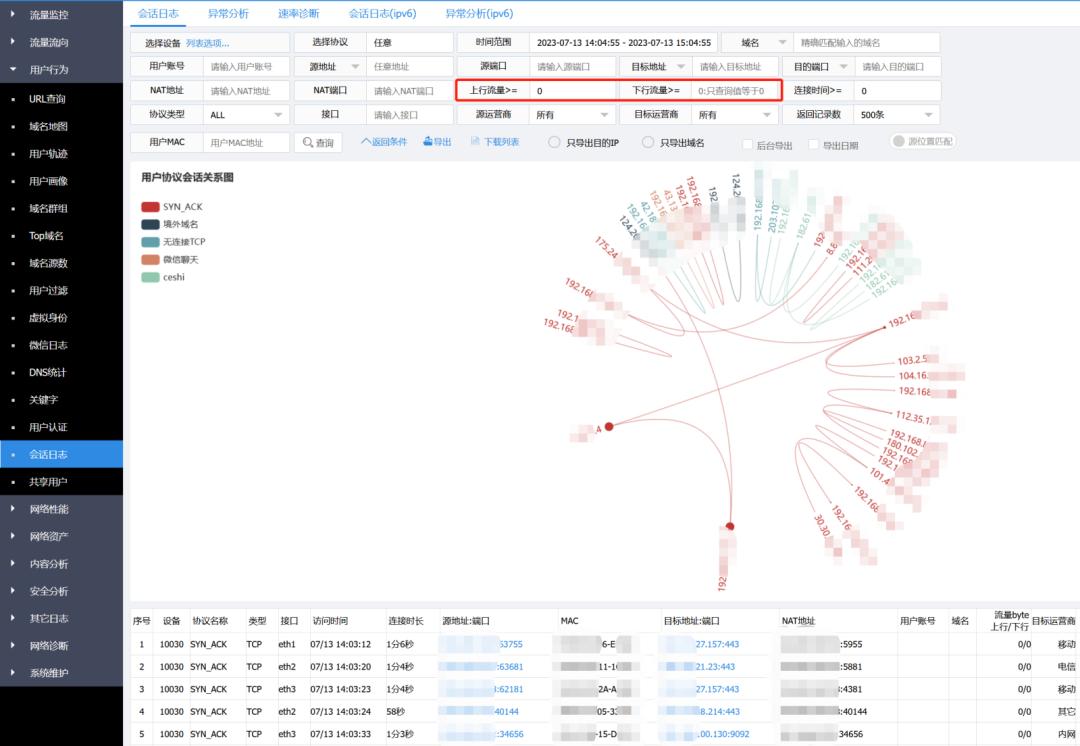Click the red SYN_ACK legend swatch
Screen dimensions: 1080x746
click(x=150, y=206)
